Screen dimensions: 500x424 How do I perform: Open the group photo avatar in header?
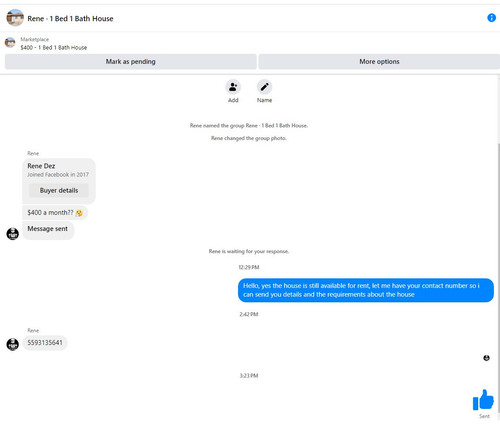pos(15,18)
